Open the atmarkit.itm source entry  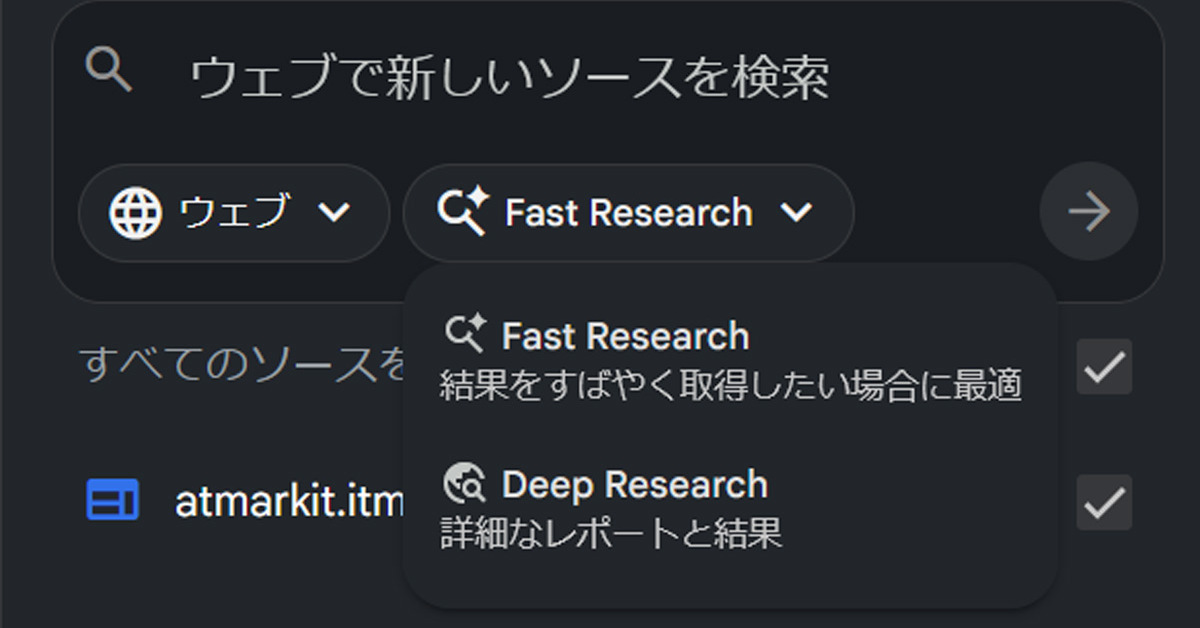[288, 502]
